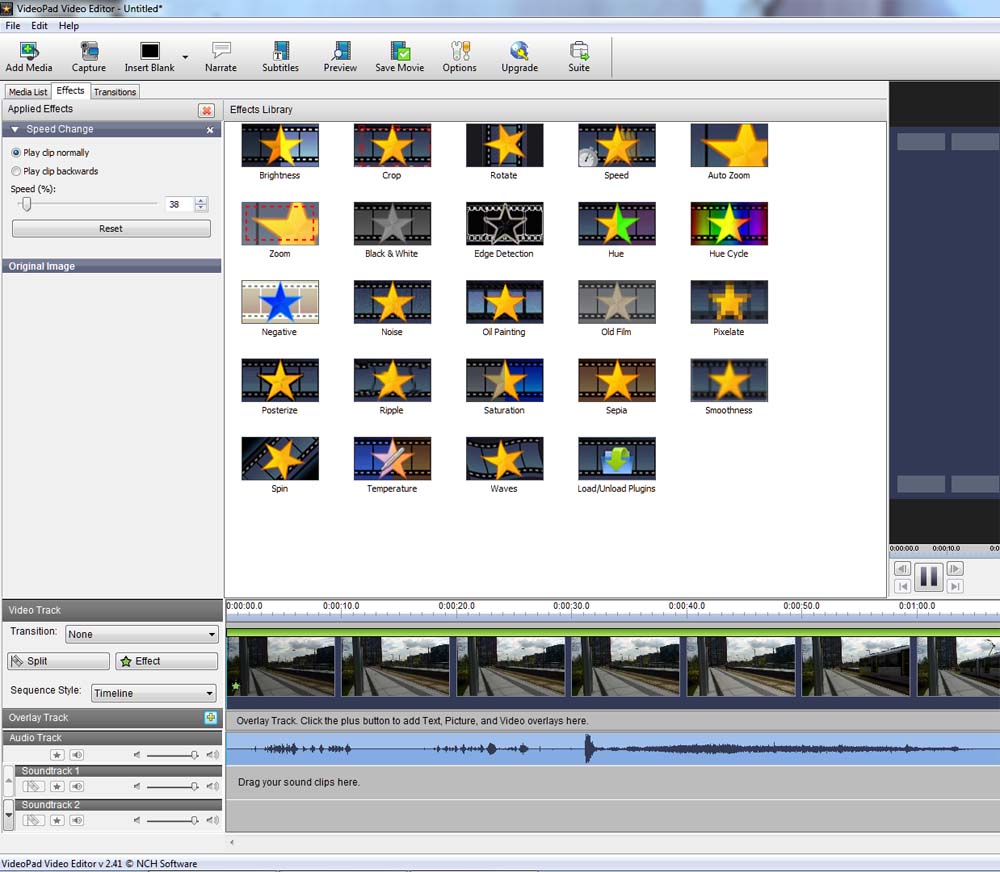The image size is (1000, 872).
Task: Click the Preview toolbar icon
Action: coord(341,51)
